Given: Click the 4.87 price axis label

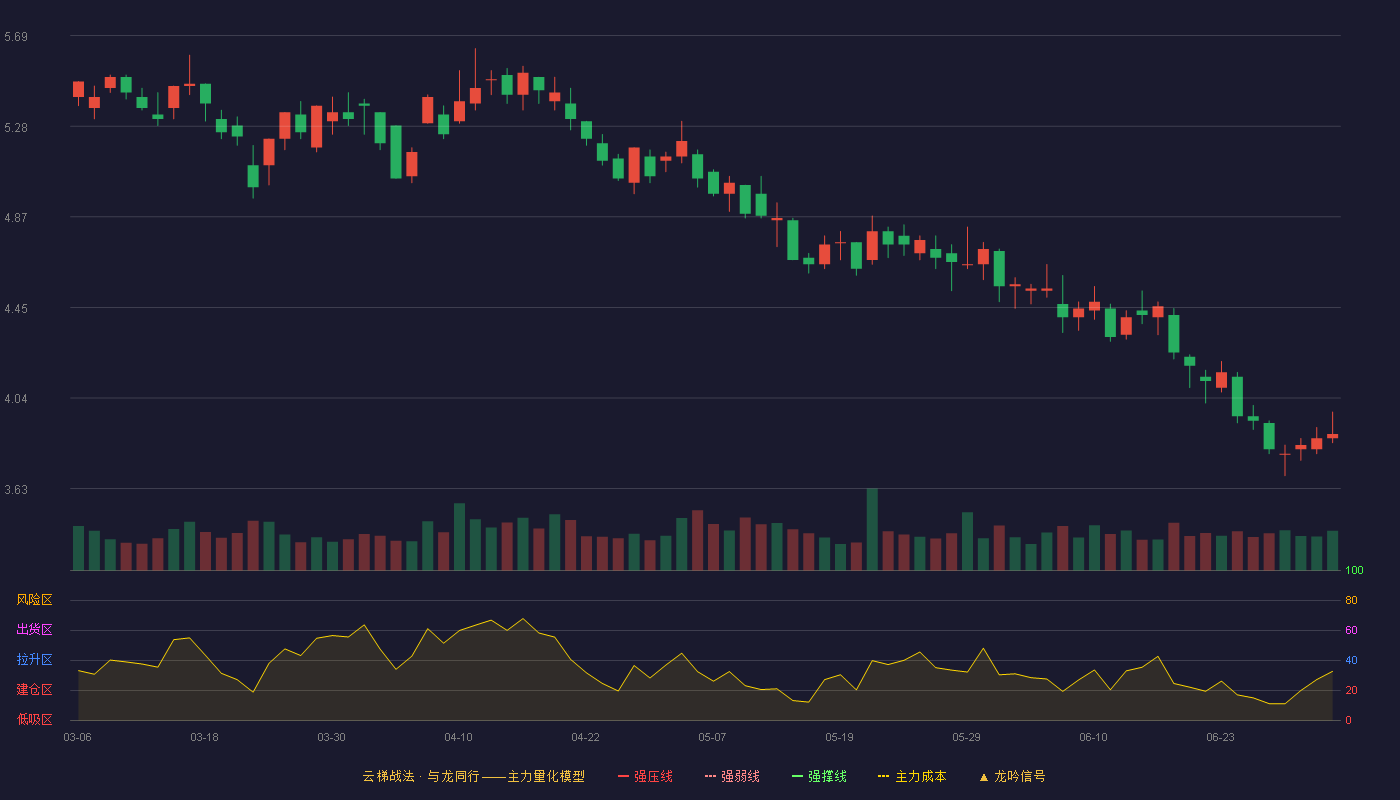Looking at the screenshot, I should (x=16, y=218).
